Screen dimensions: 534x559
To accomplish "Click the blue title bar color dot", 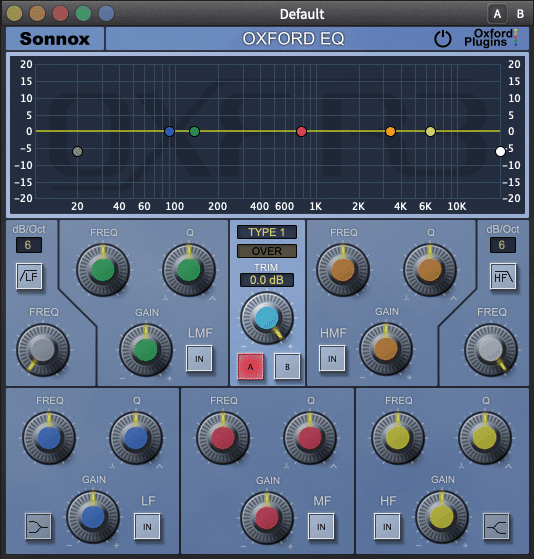I will pos(106,14).
